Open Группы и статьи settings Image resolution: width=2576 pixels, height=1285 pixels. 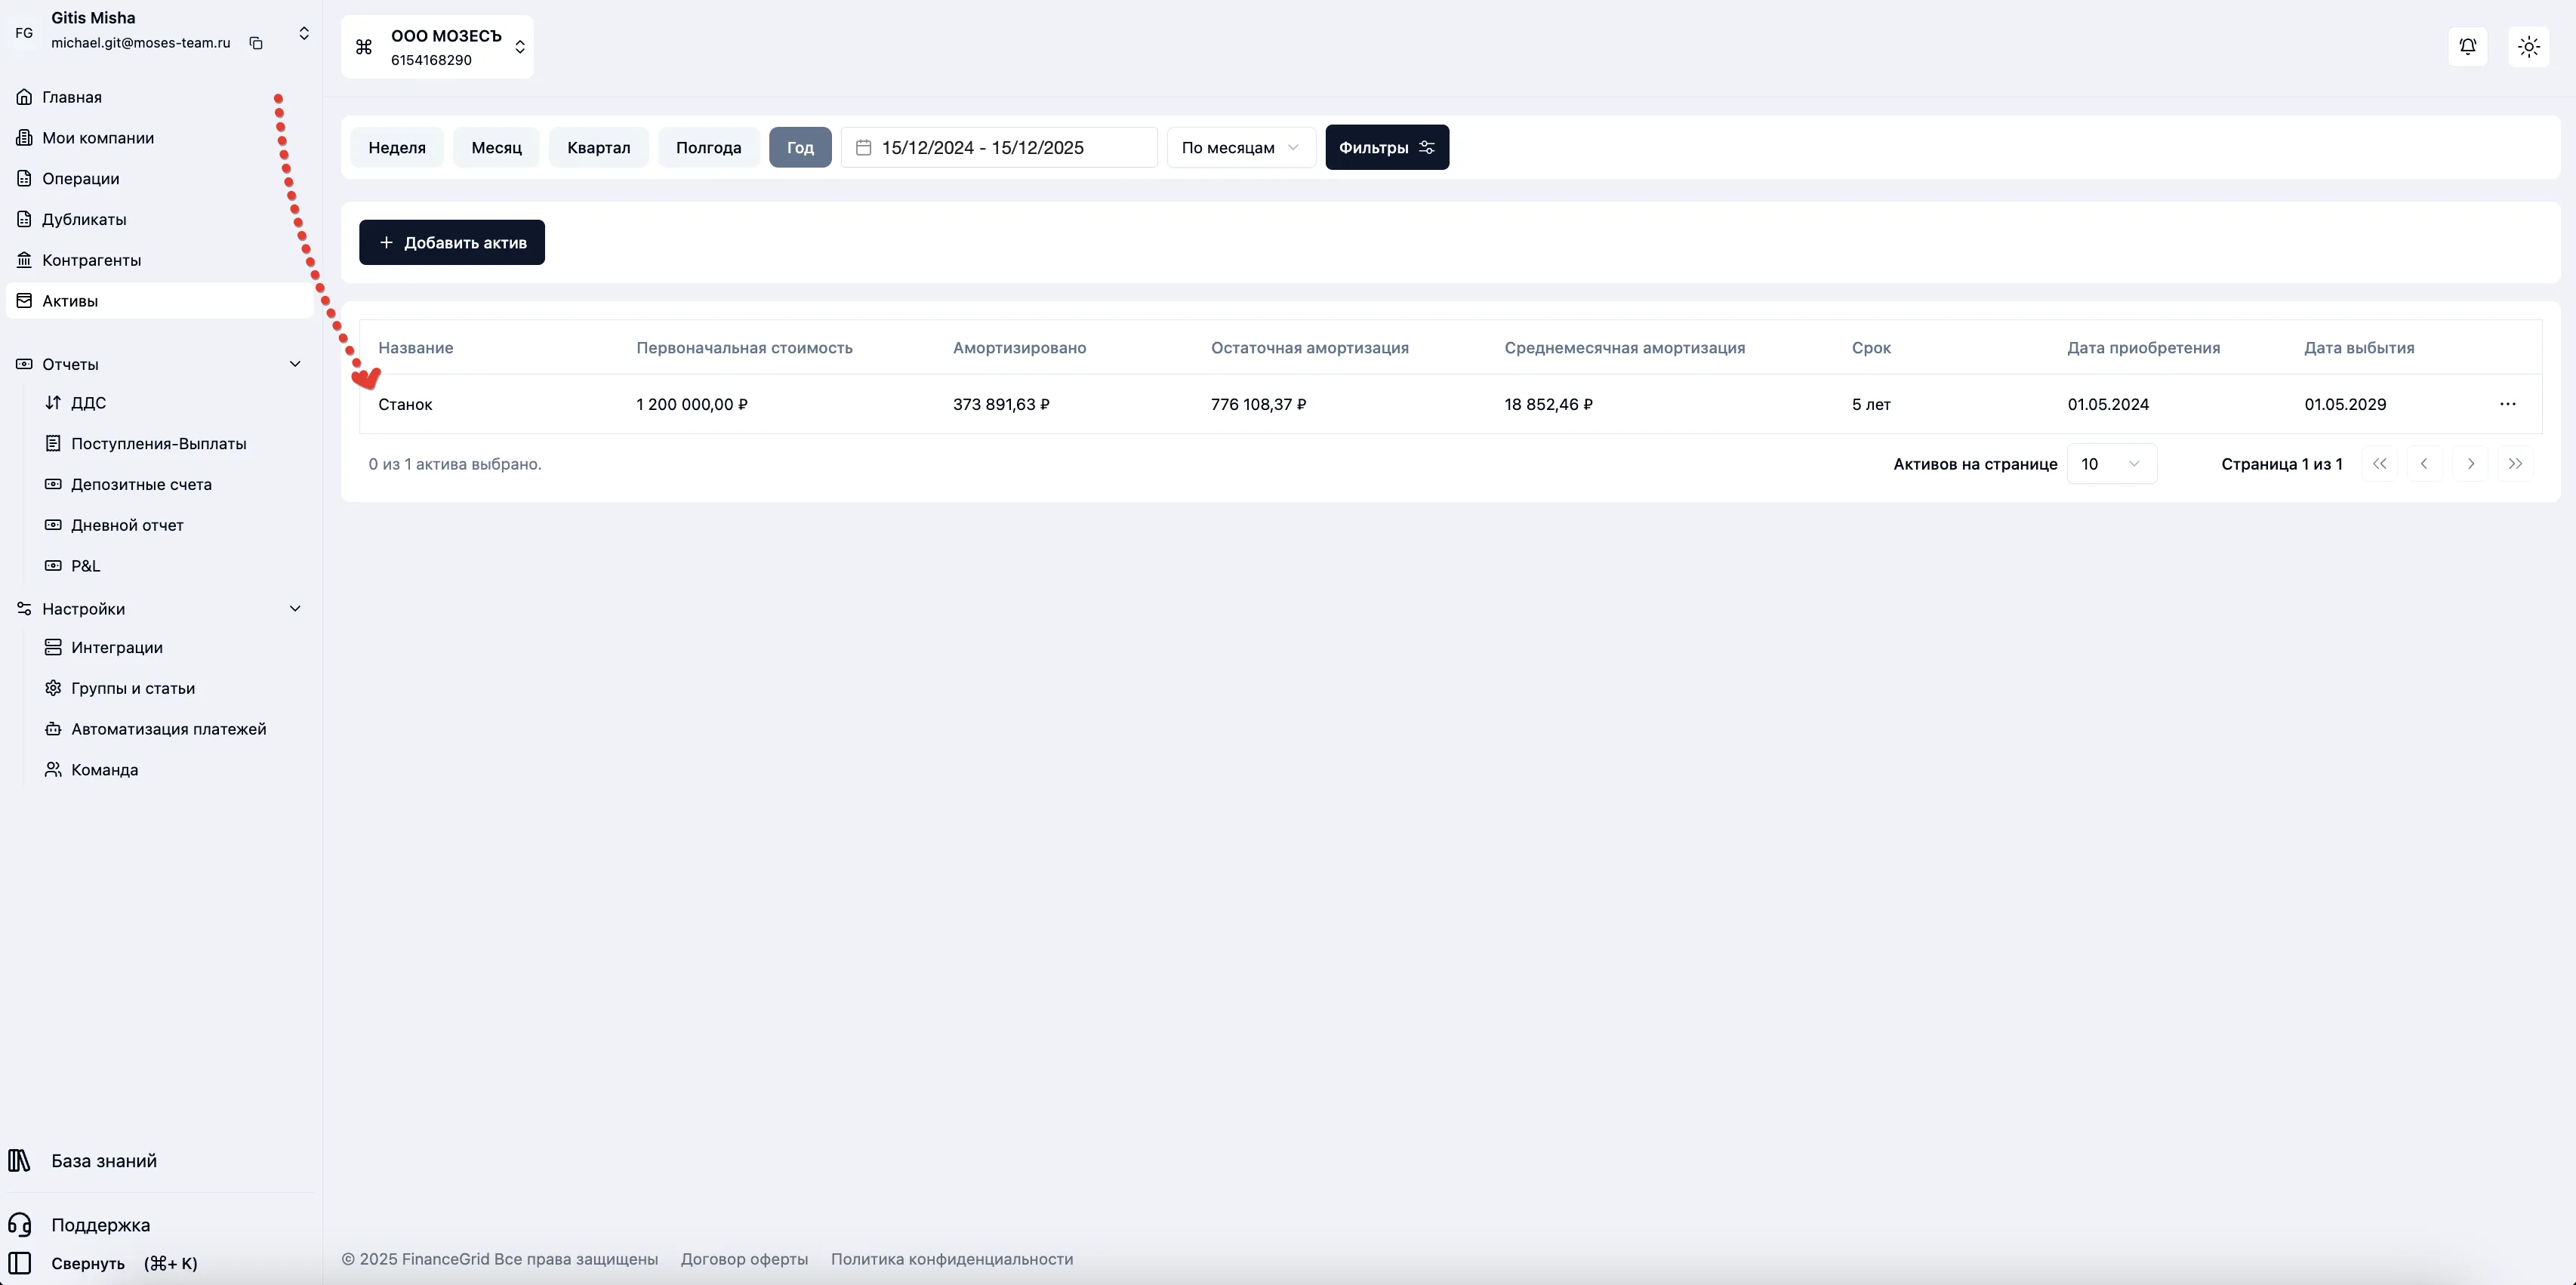click(x=132, y=689)
